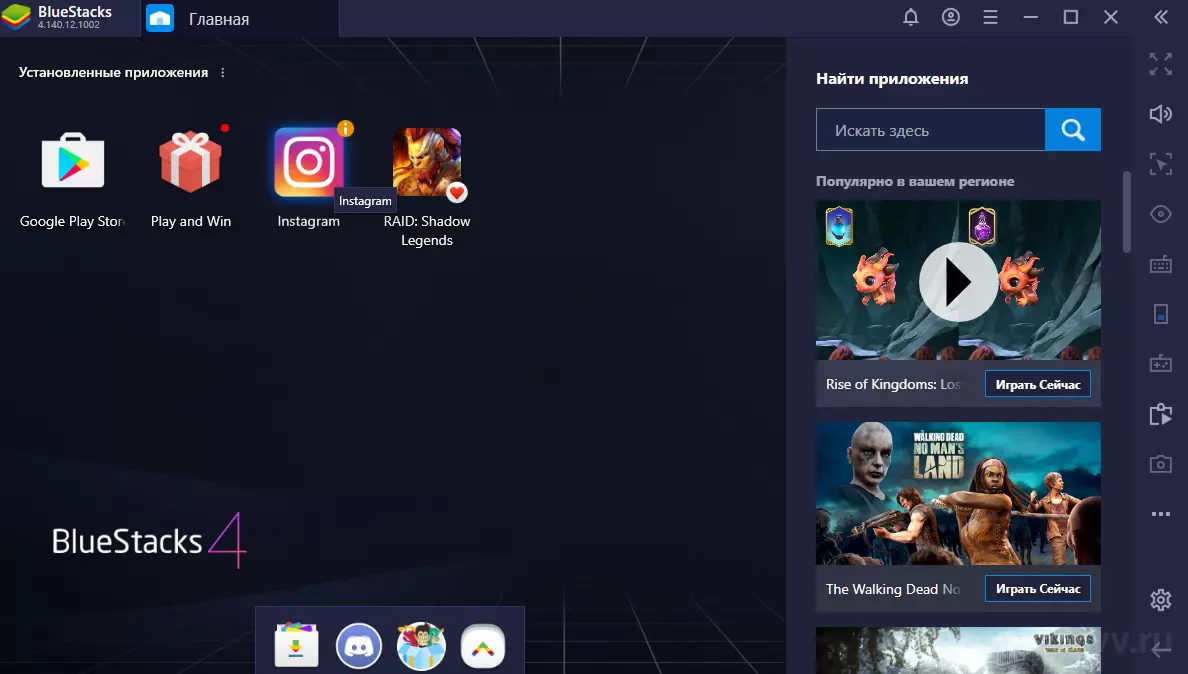The width and height of the screenshot is (1188, 674).
Task: Click Играть Сейчас for The Walking Dead
Action: coord(1037,588)
